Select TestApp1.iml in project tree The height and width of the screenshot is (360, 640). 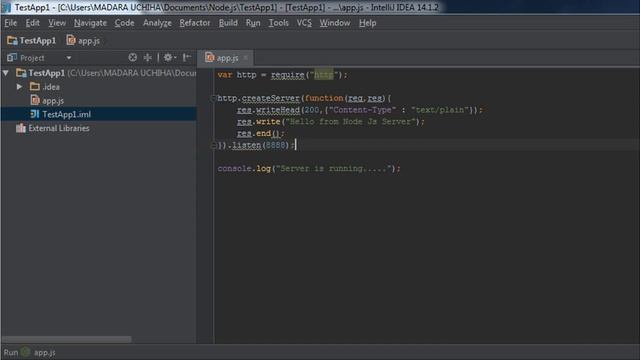[x=98, y=114]
